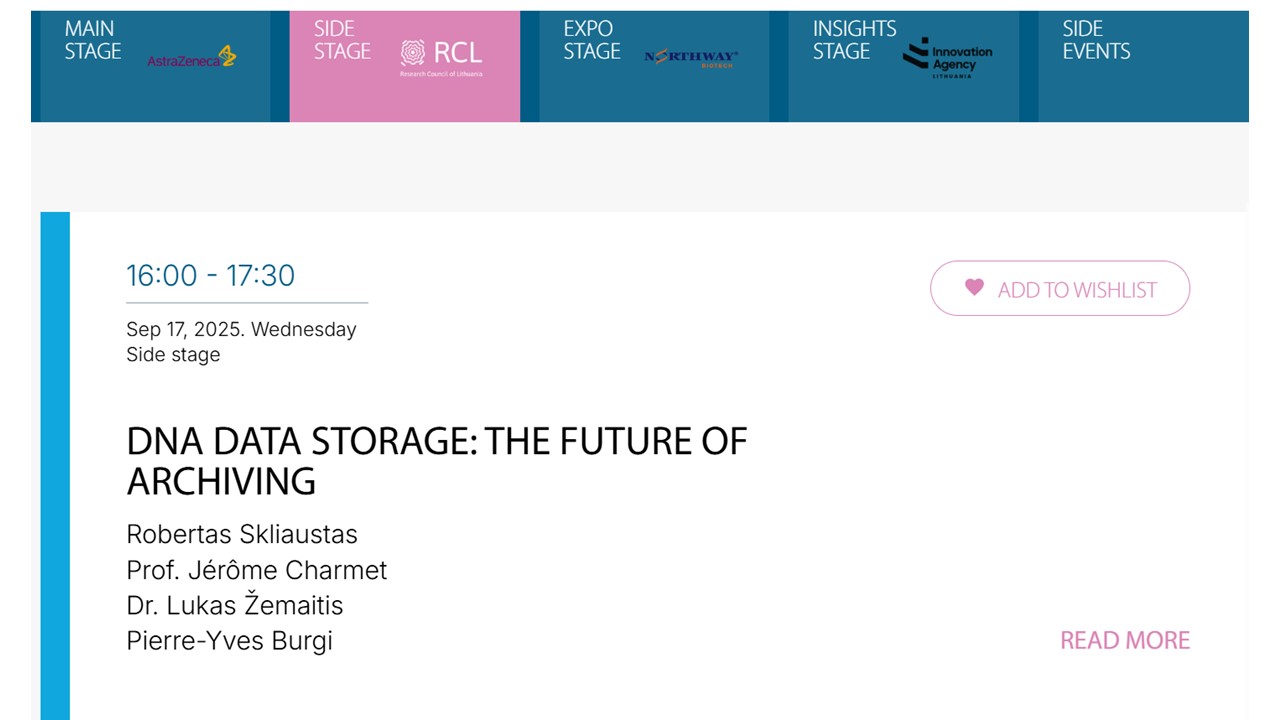Click the AstraZeneca logo in Main Stage tab
The height and width of the screenshot is (720, 1280).
(x=192, y=56)
